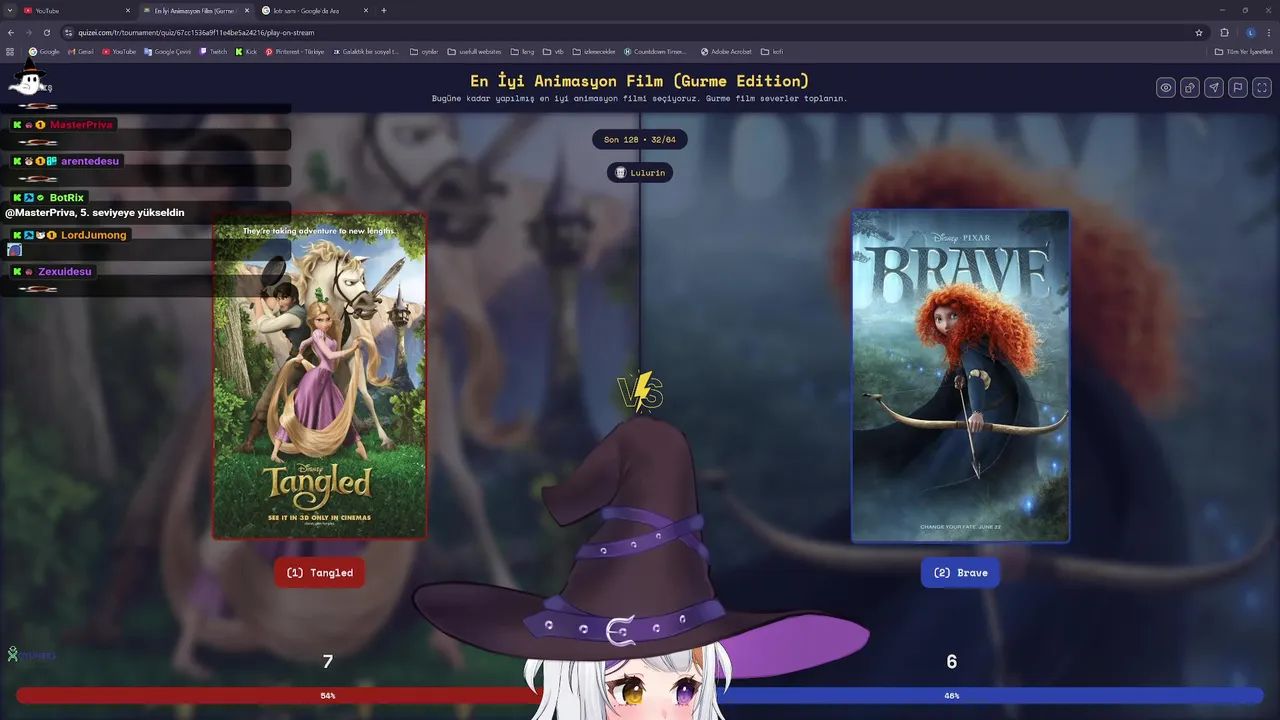The image size is (1280, 720).
Task: Expand the kofi bookmark folder
Action: [771, 51]
